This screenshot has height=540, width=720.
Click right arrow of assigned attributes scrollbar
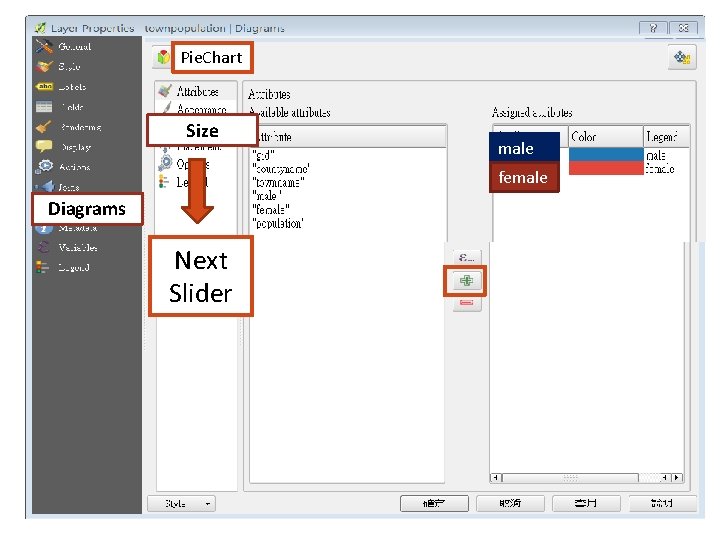pos(677,478)
